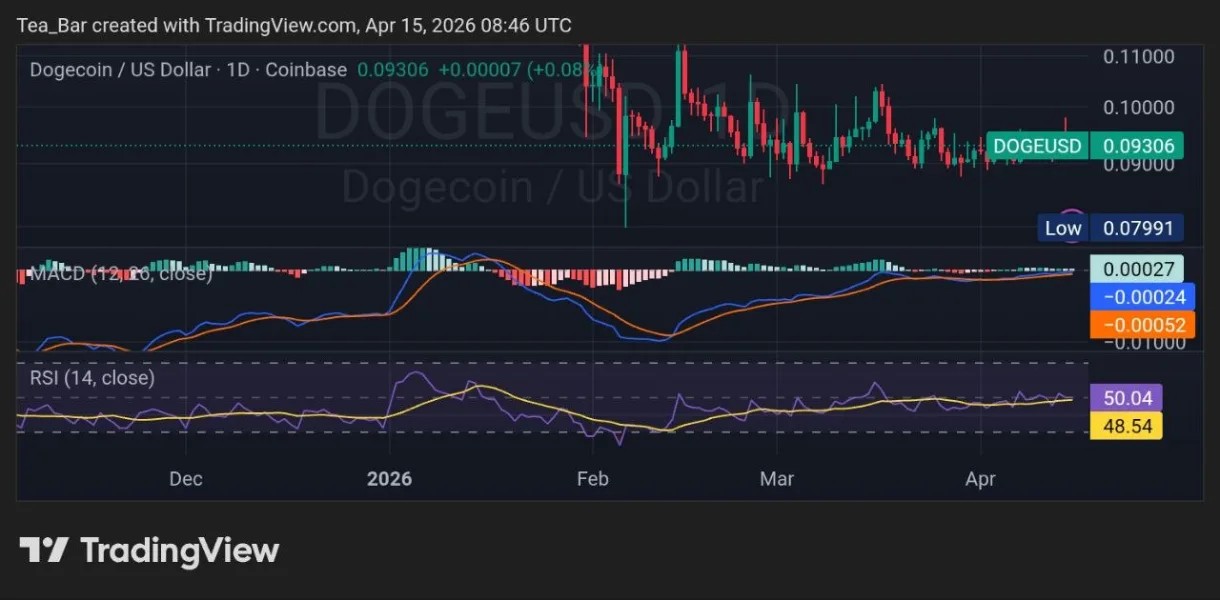This screenshot has height=600, width=1220.
Task: Select the Feb label on the time axis
Action: 592,479
